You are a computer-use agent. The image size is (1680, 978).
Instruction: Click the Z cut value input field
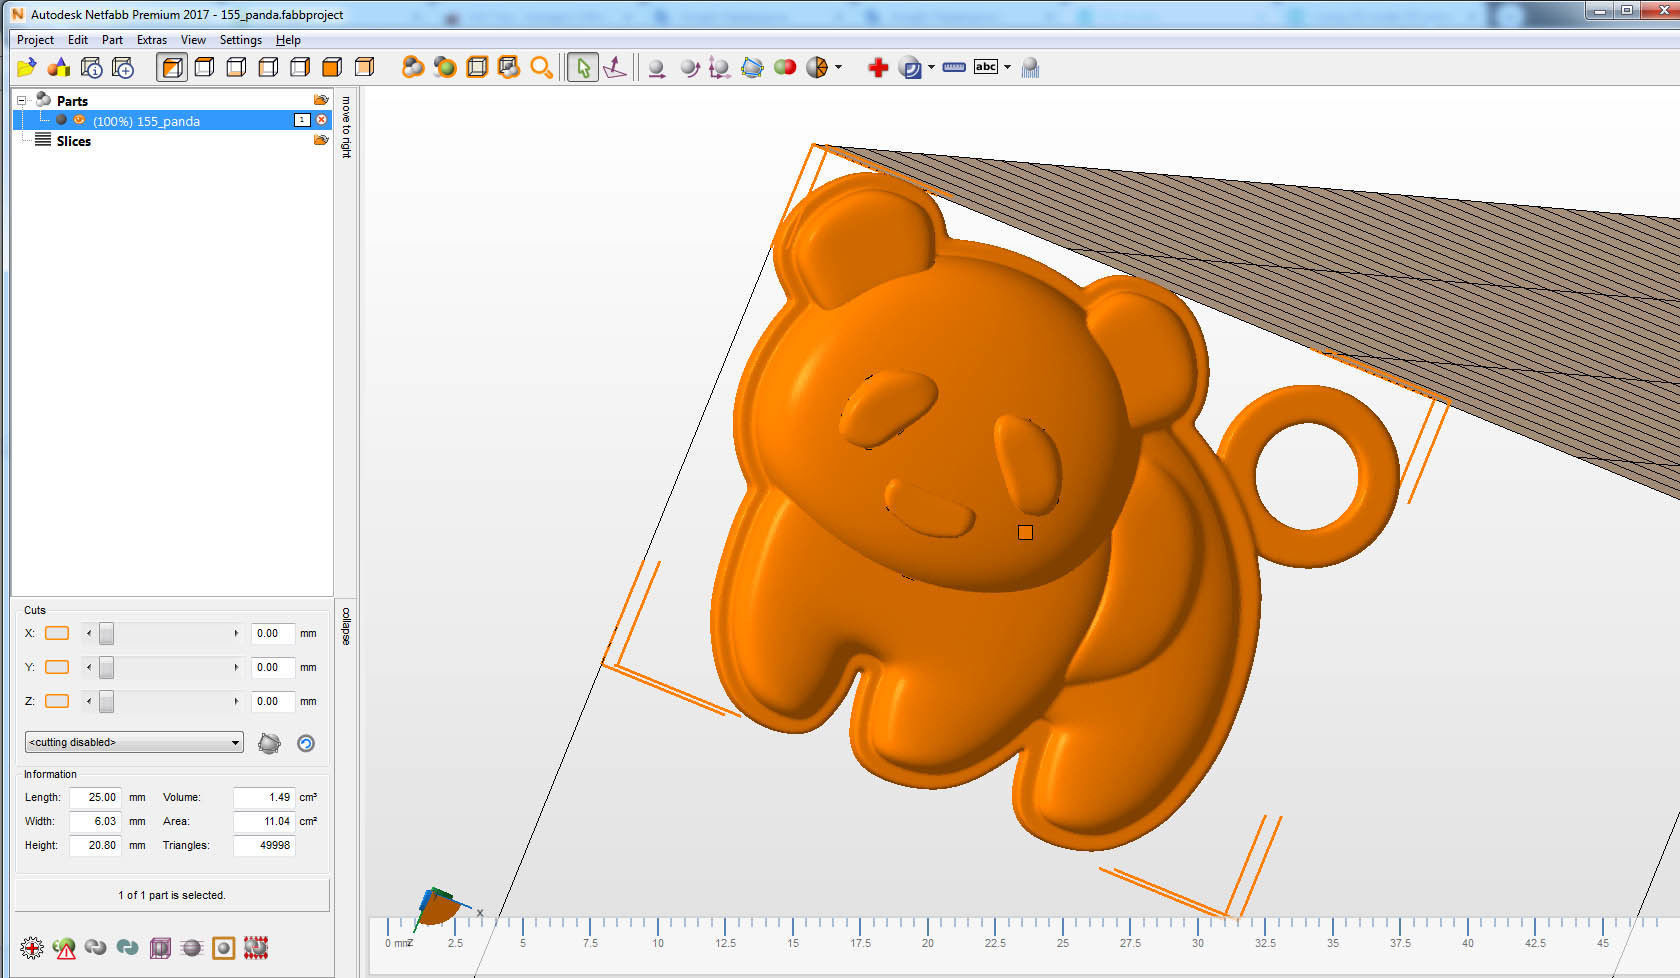point(273,701)
